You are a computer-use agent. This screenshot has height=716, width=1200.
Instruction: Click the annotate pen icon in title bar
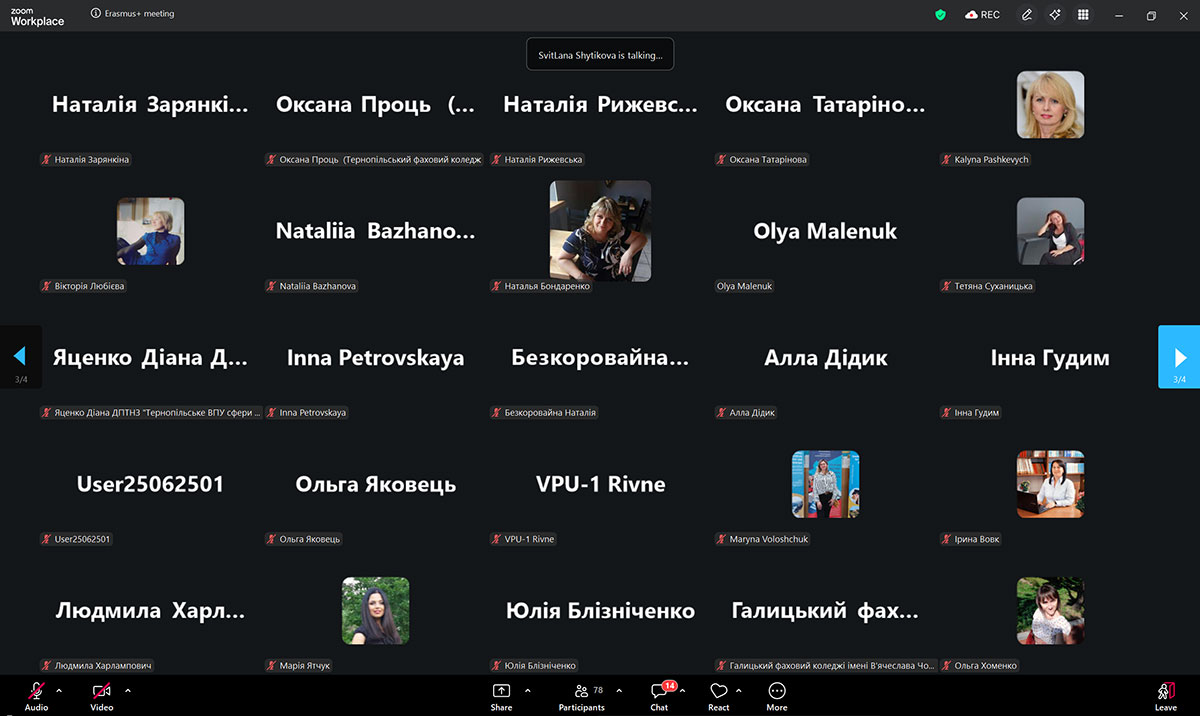pos(1027,15)
